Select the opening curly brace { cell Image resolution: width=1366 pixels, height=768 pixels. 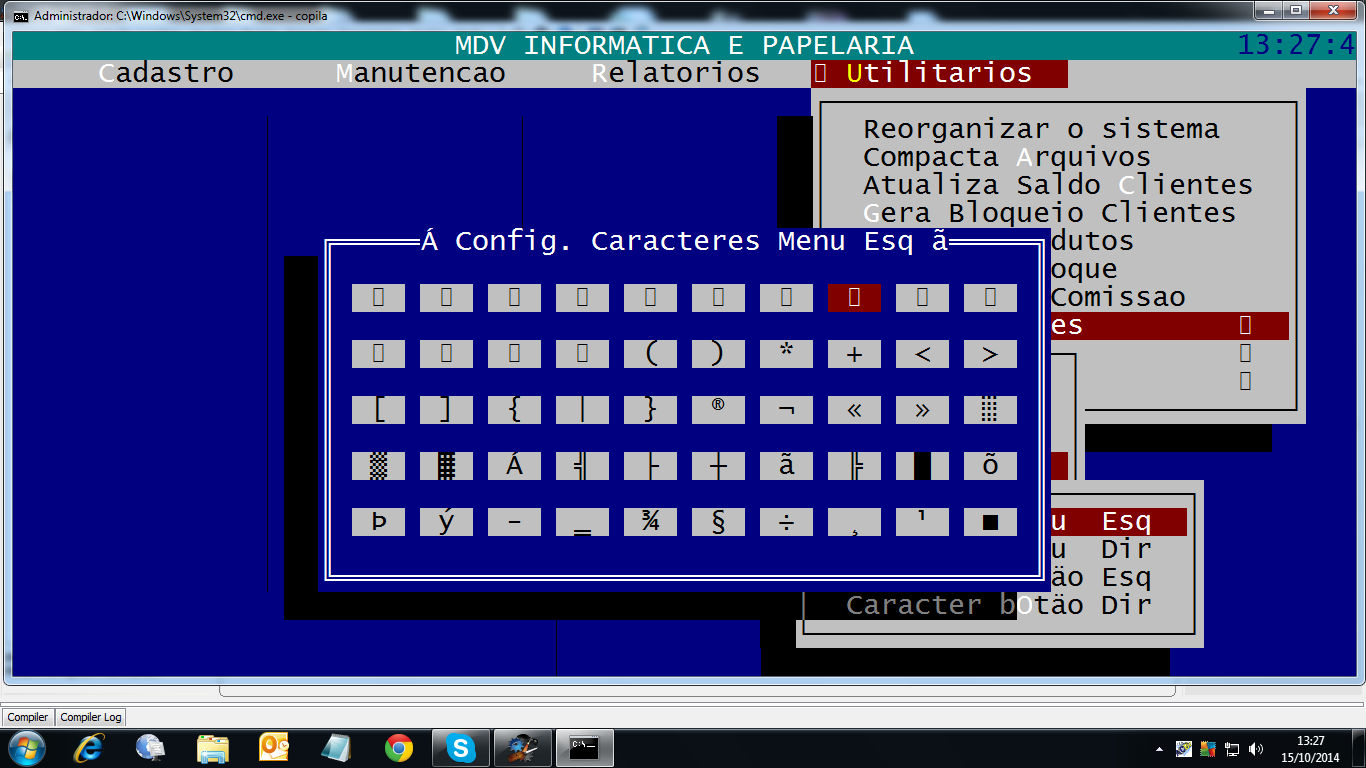coord(514,409)
